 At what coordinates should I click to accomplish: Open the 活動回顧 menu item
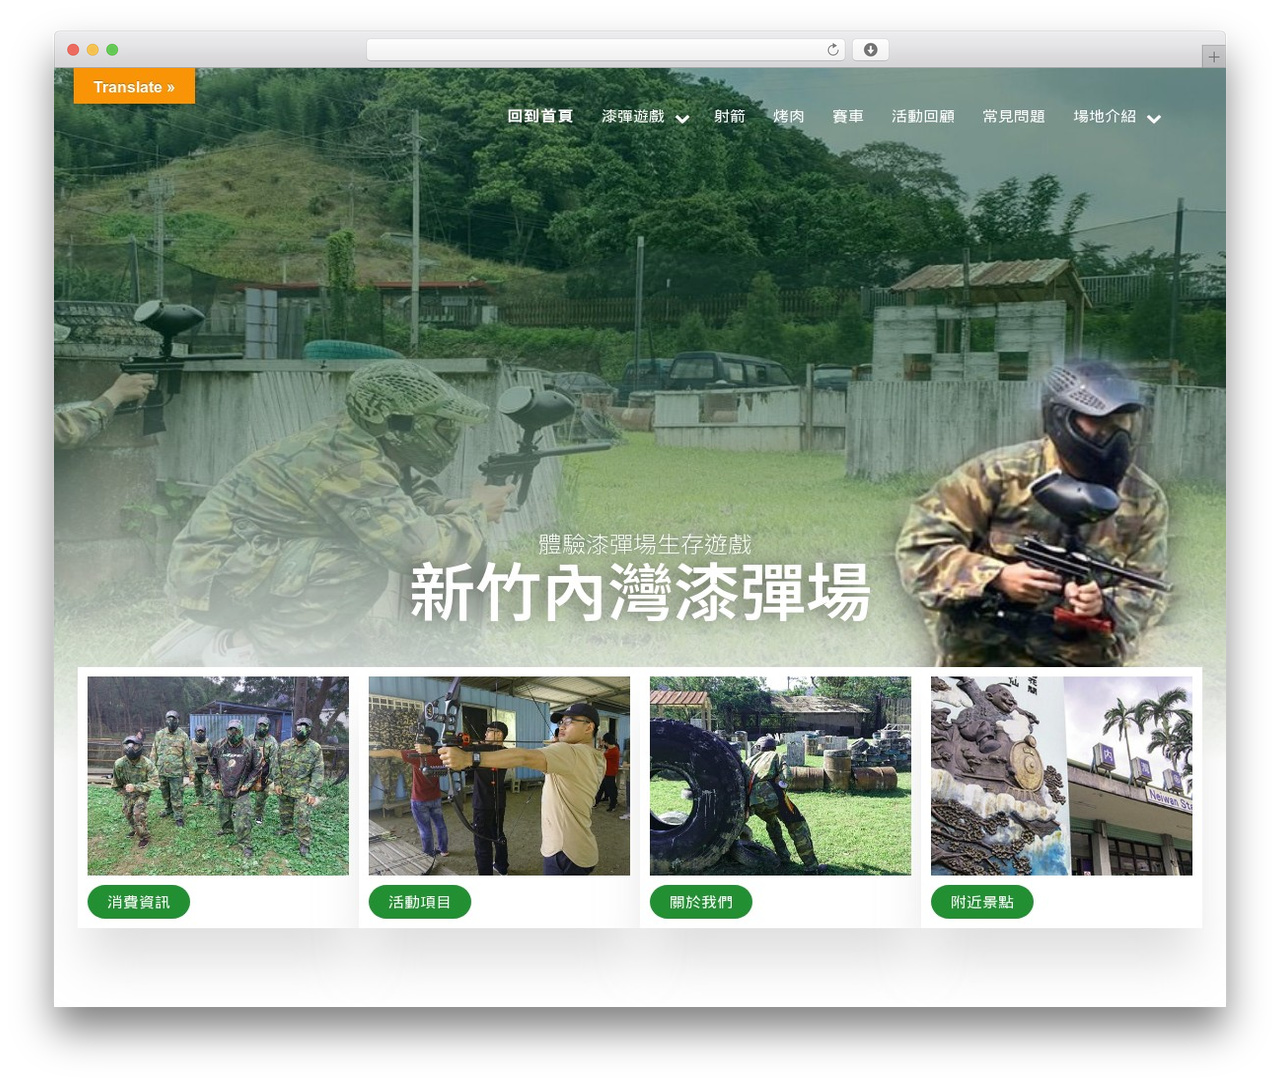pos(923,116)
